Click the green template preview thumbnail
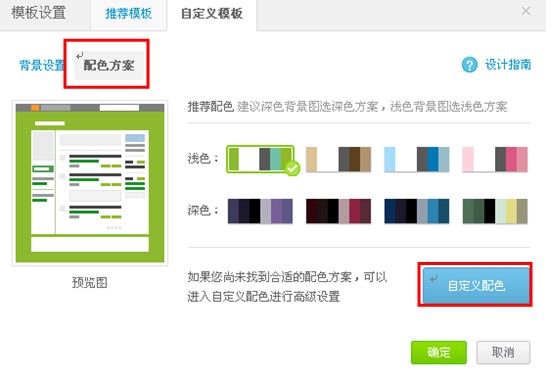 coord(90,183)
